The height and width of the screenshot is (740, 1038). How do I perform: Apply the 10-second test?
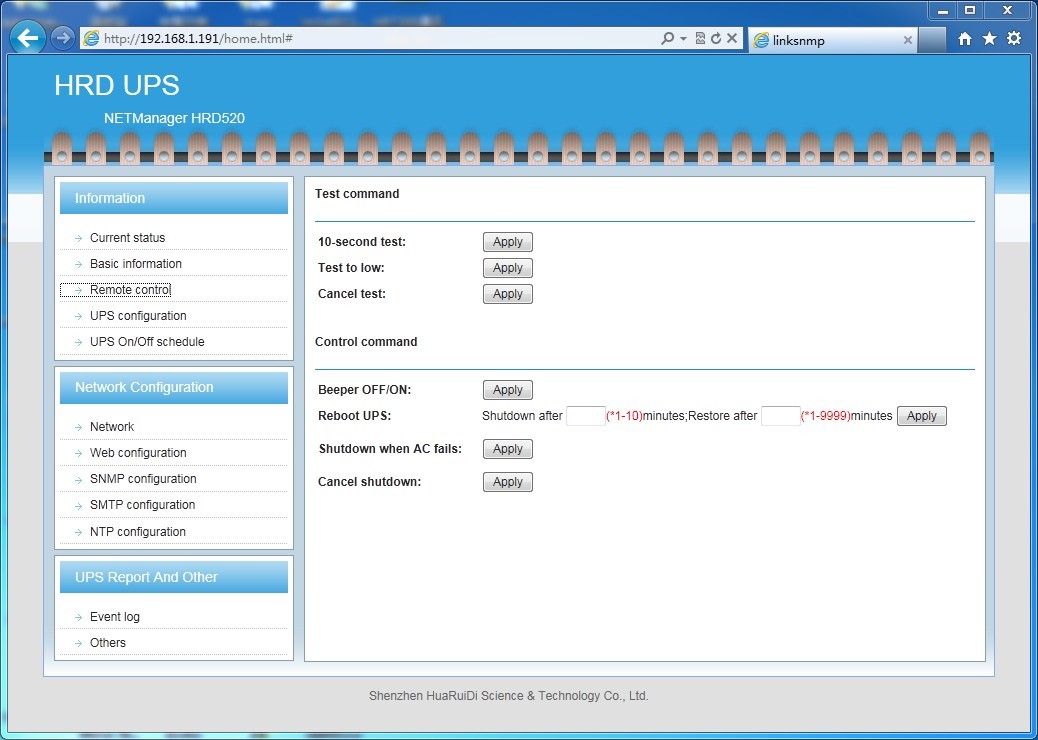tap(508, 242)
